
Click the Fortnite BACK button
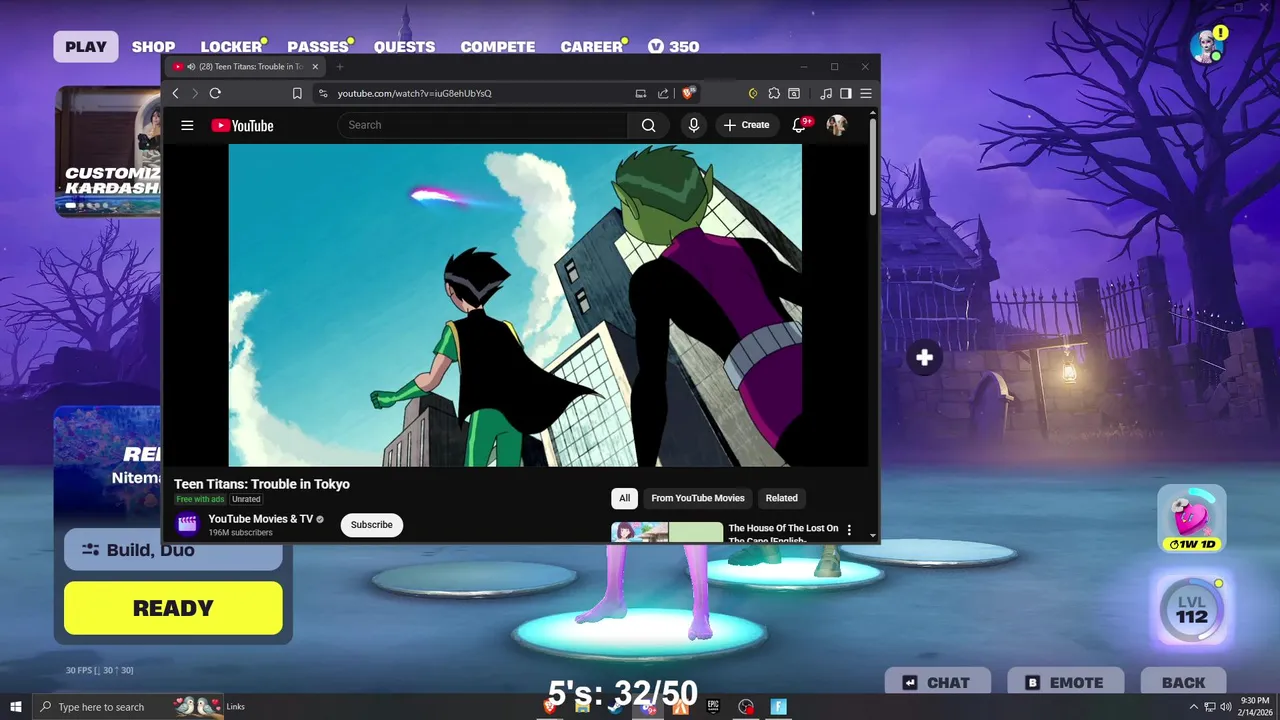point(1183,683)
